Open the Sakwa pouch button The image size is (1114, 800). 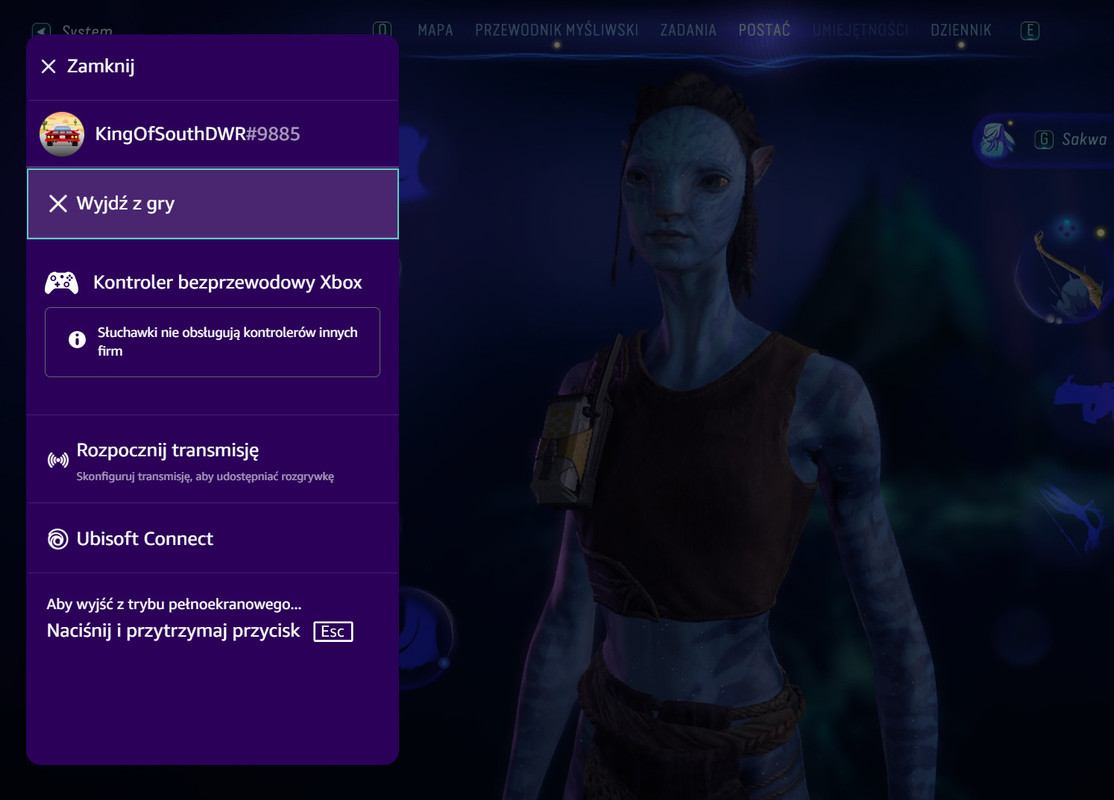point(1044,140)
